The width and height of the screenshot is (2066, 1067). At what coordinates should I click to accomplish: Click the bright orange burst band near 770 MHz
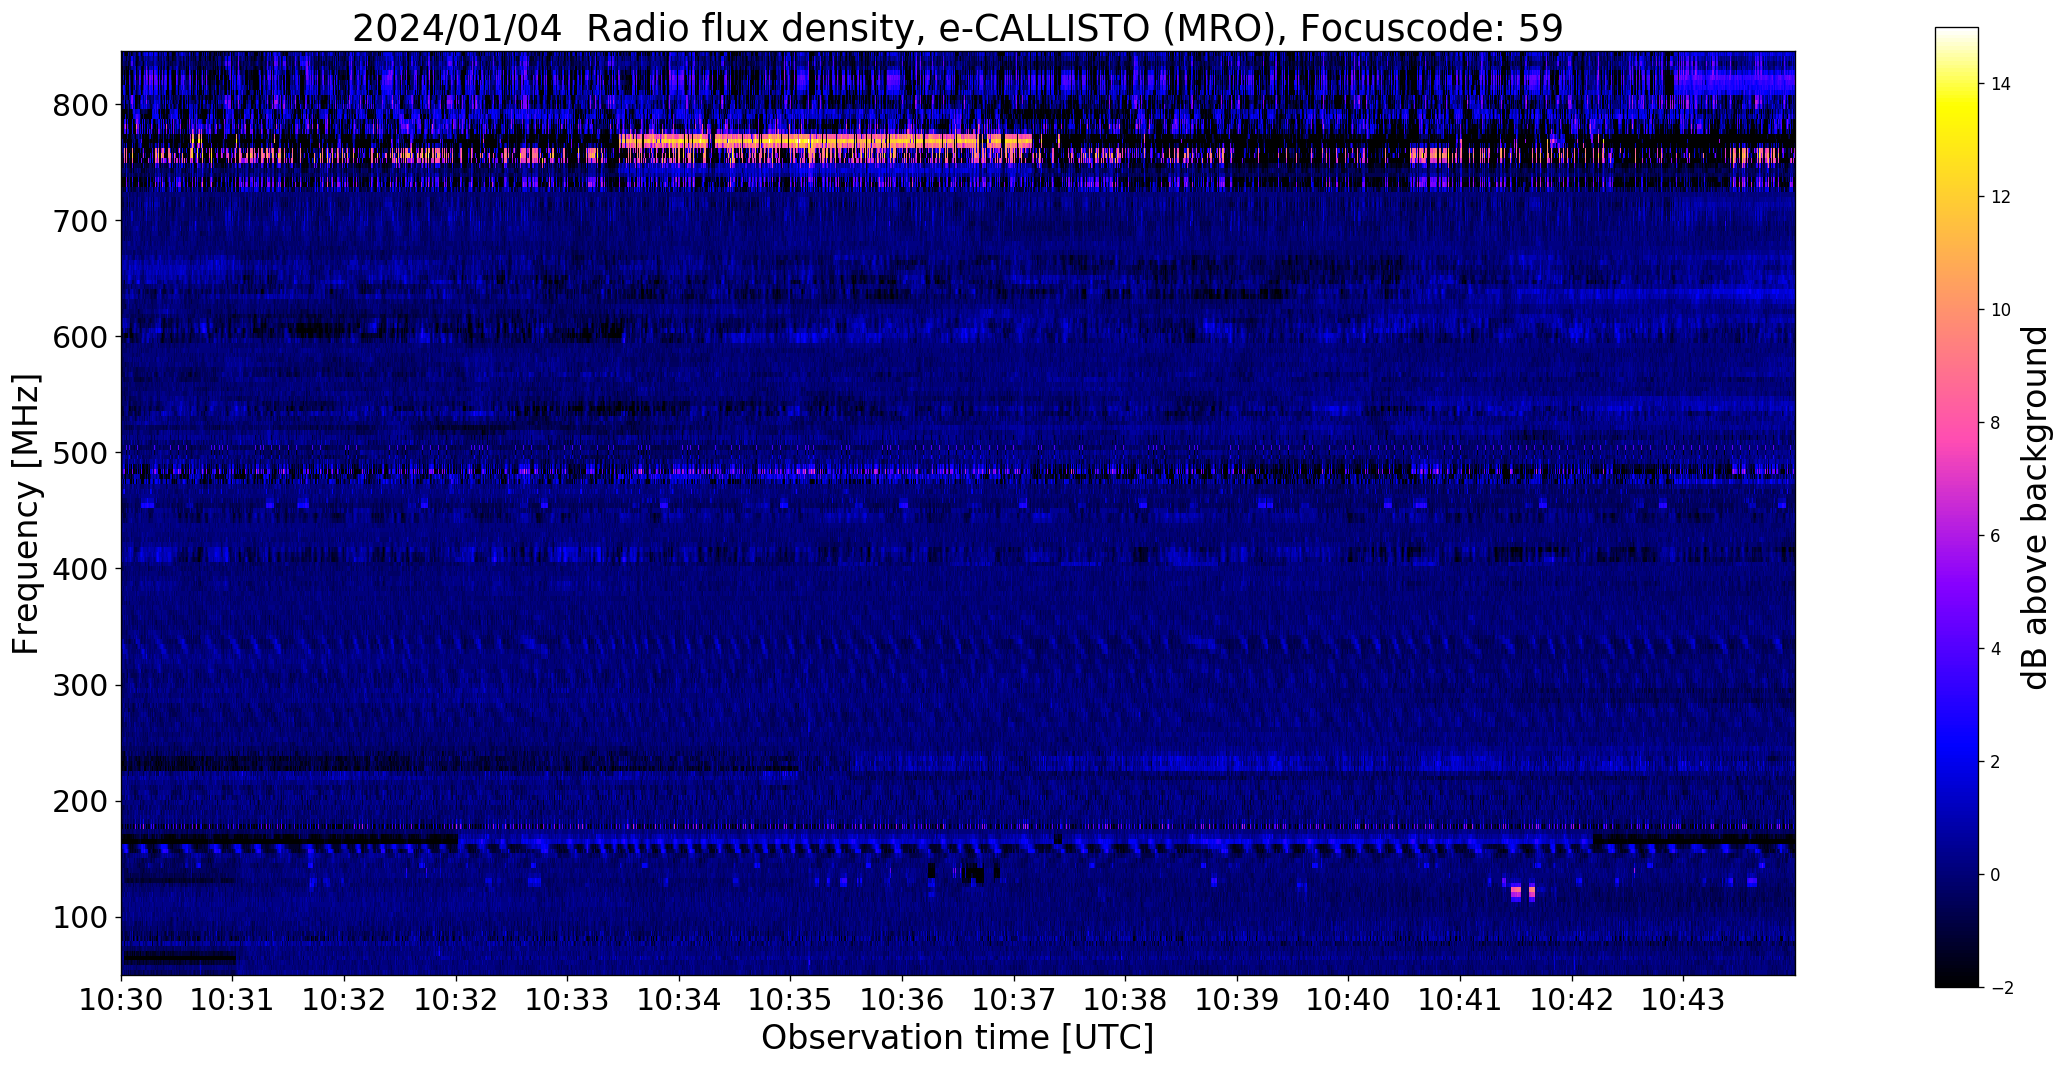pos(825,141)
